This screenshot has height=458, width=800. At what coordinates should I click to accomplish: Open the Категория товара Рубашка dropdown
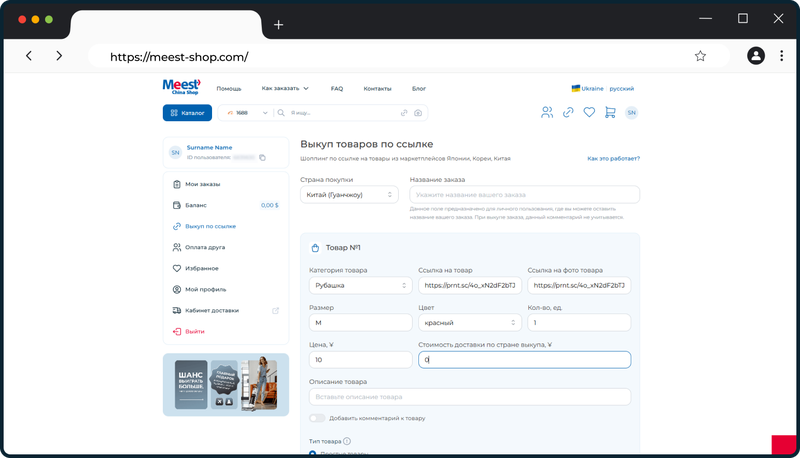tap(360, 285)
